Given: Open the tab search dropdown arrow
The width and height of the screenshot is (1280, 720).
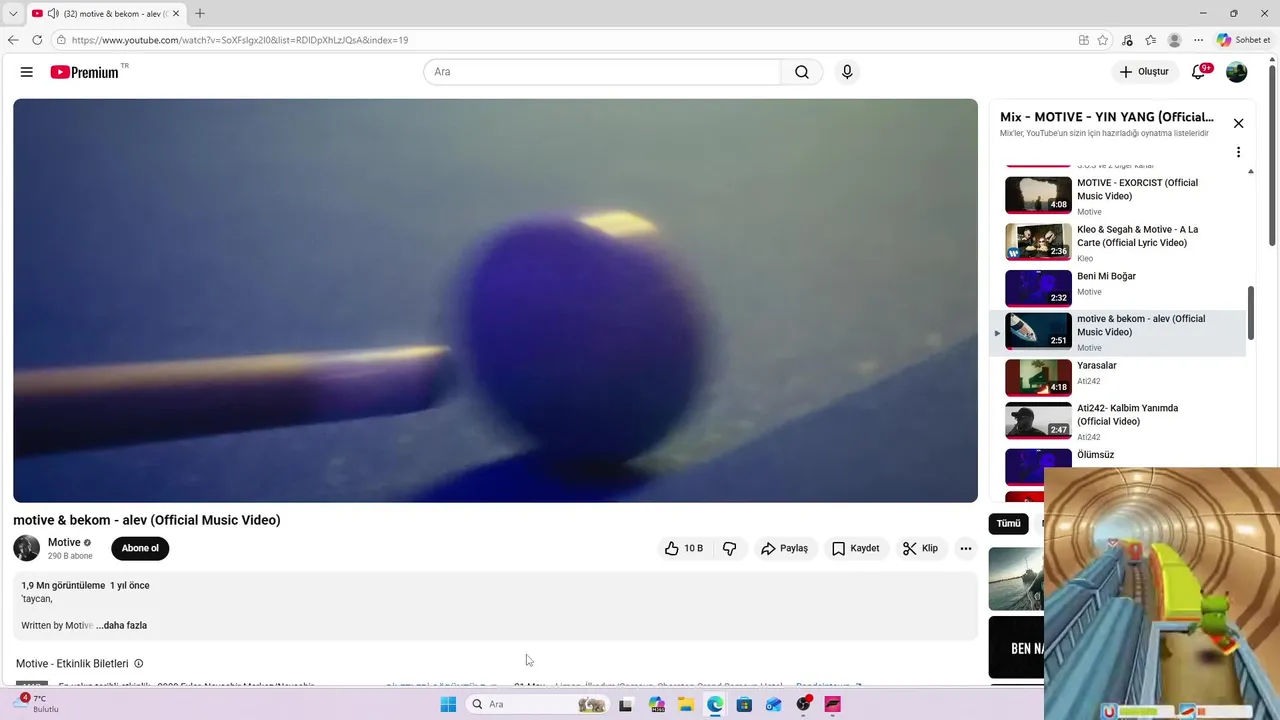Looking at the screenshot, I should pos(13,13).
